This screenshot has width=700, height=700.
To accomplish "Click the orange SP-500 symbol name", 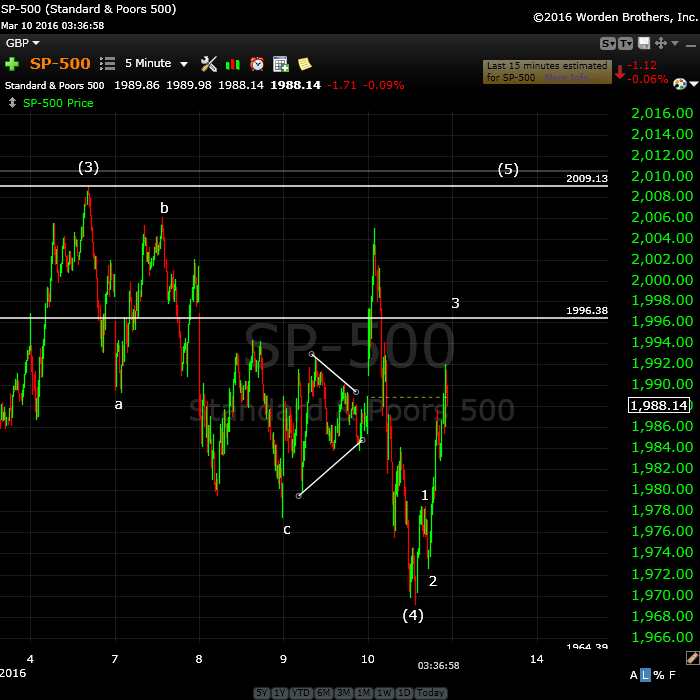I will [60, 63].
